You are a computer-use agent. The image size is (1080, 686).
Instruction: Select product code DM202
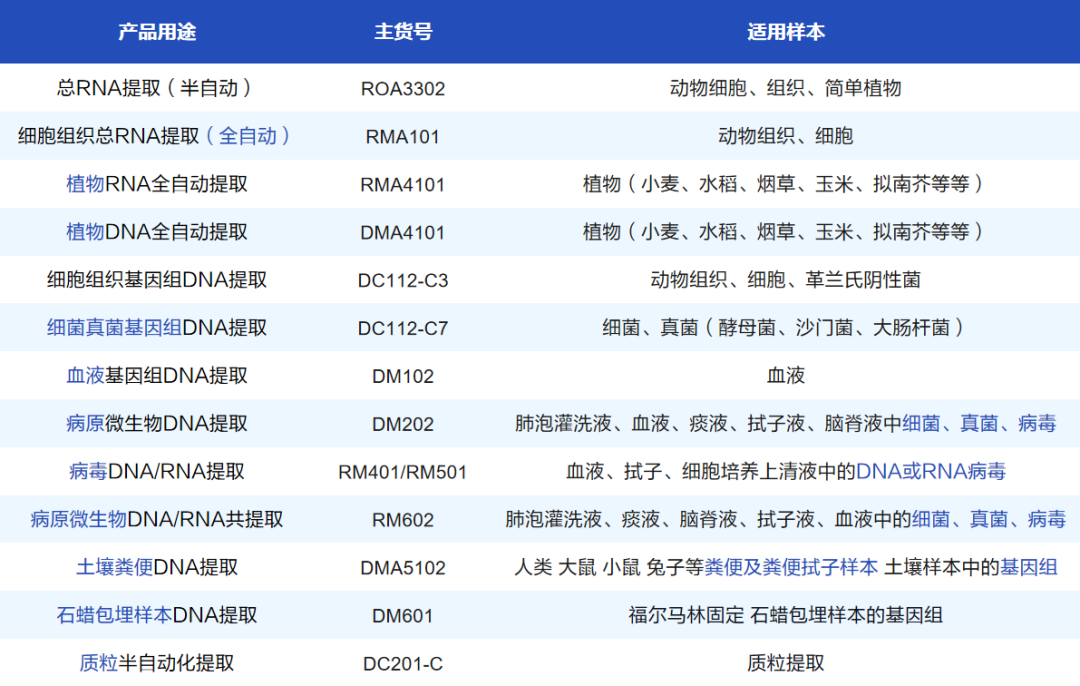pyautogui.click(x=403, y=424)
